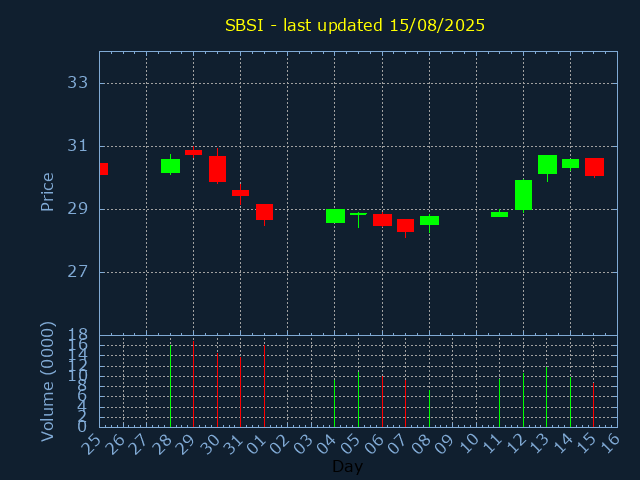This screenshot has height=480, width=640.
Task: Click the Price axis label
Action: 47,192
